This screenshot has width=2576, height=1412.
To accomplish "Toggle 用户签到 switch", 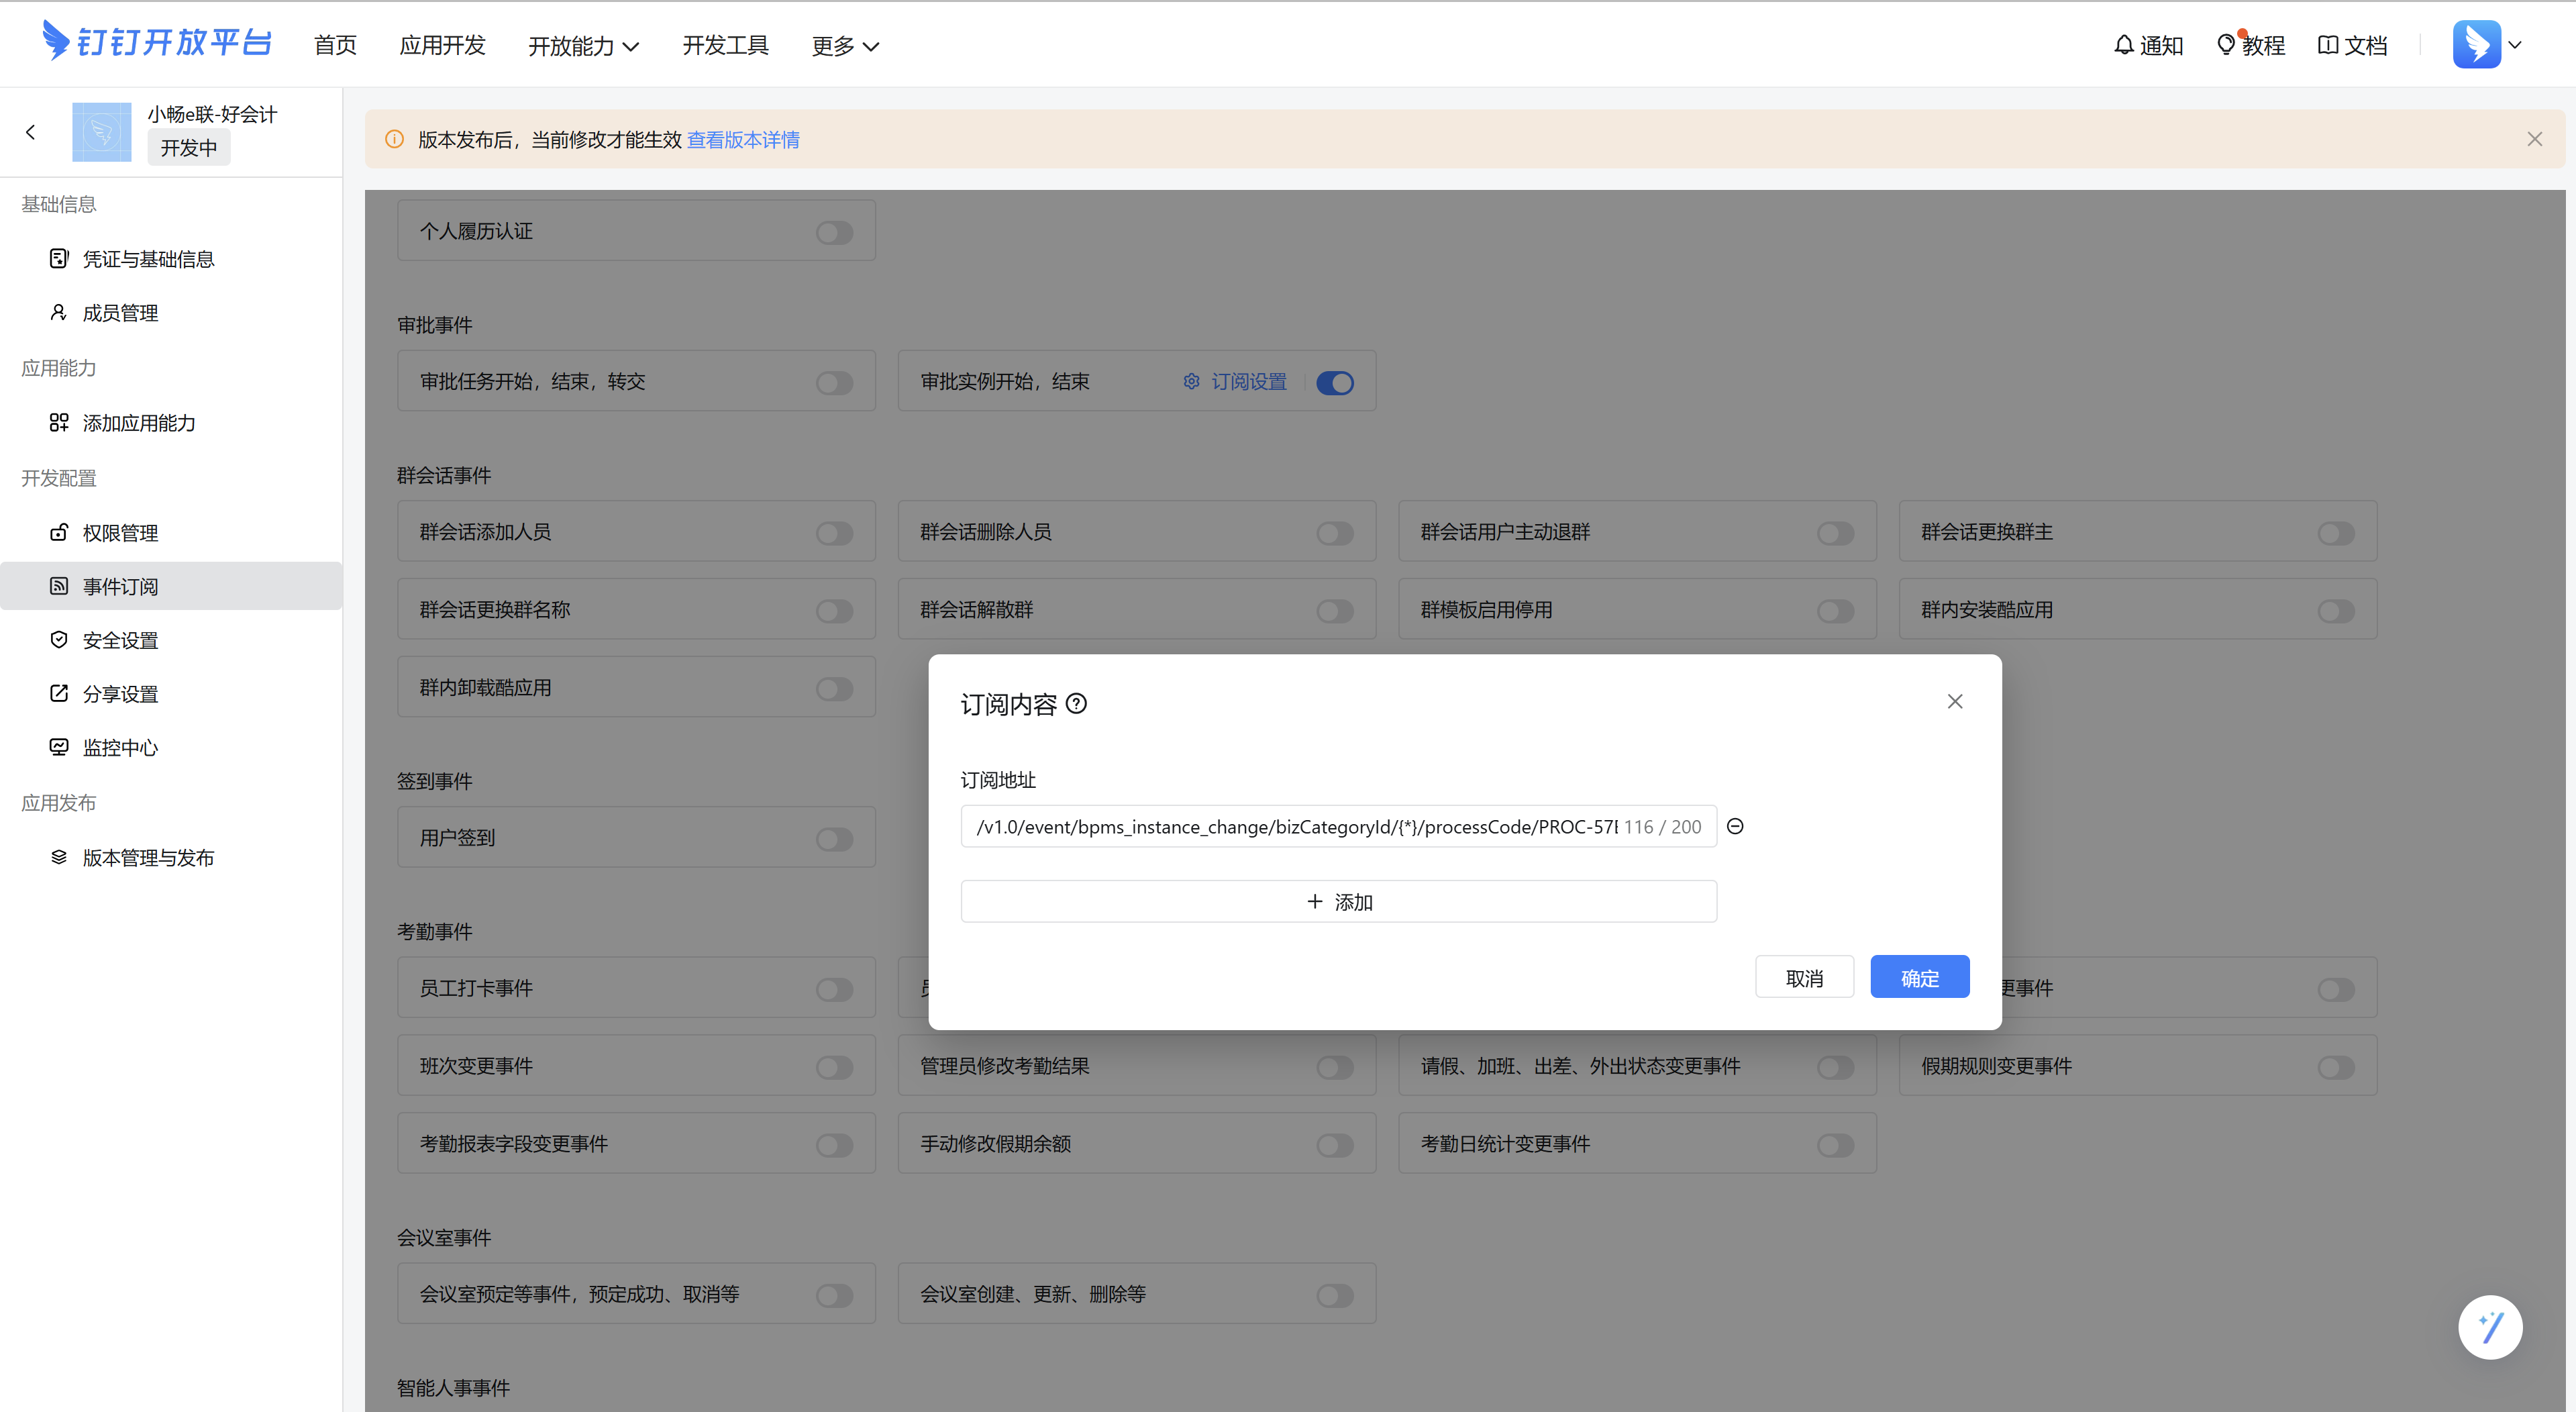I will pos(834,839).
